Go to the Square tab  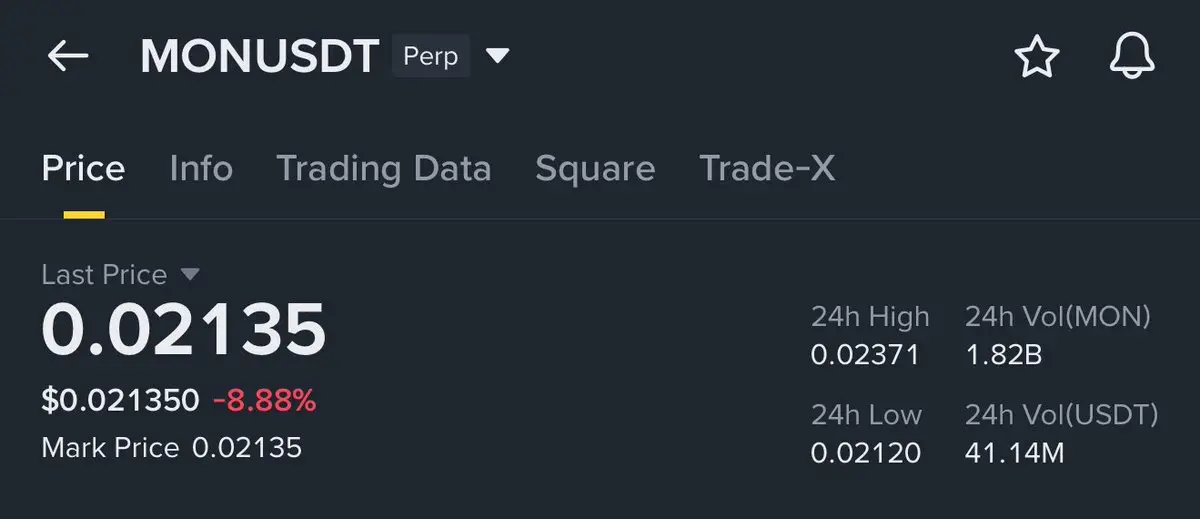pos(595,169)
